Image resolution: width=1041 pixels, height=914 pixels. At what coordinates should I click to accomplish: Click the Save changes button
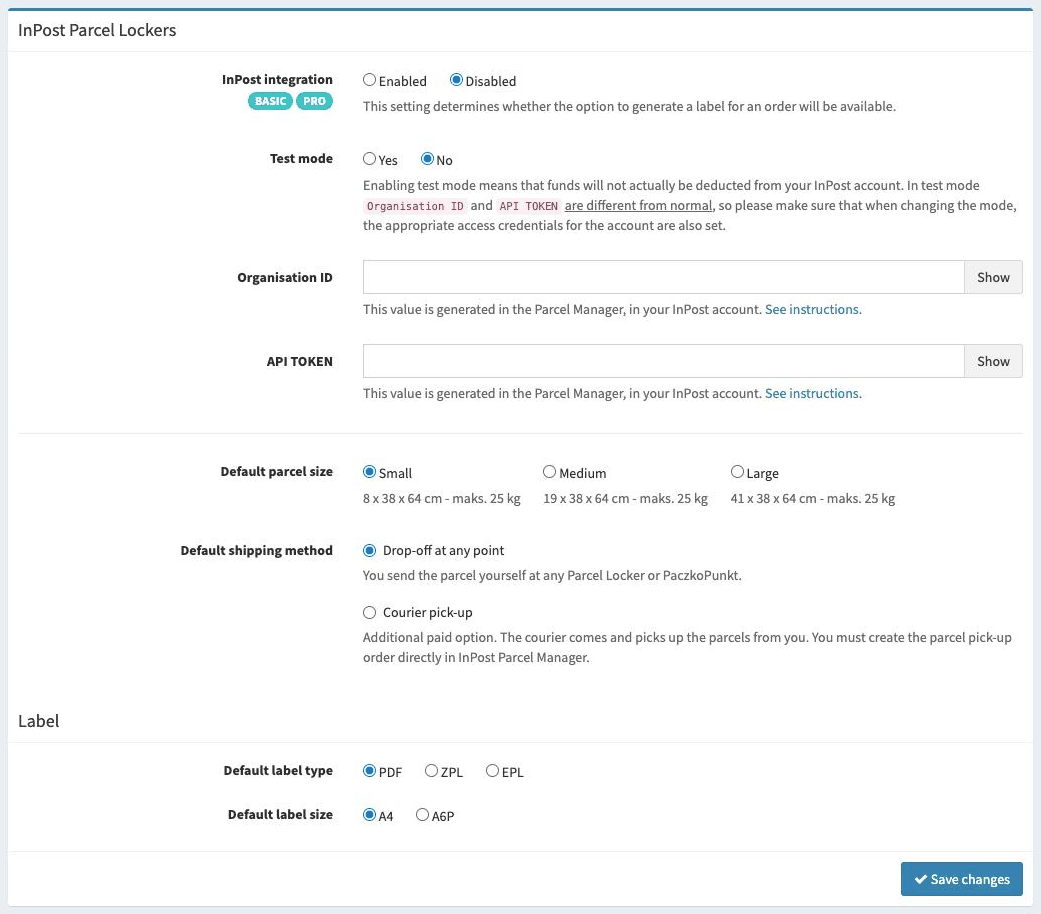(961, 879)
